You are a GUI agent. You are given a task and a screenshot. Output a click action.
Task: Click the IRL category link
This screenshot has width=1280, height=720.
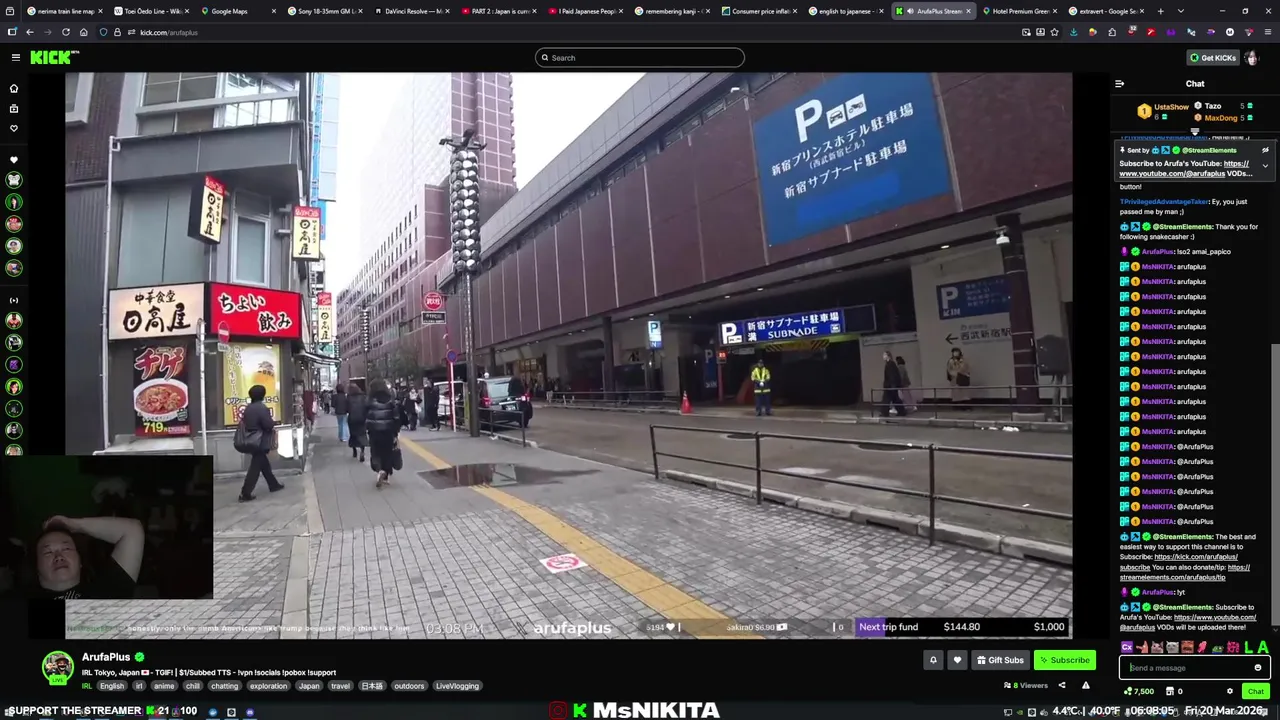tap(87, 686)
